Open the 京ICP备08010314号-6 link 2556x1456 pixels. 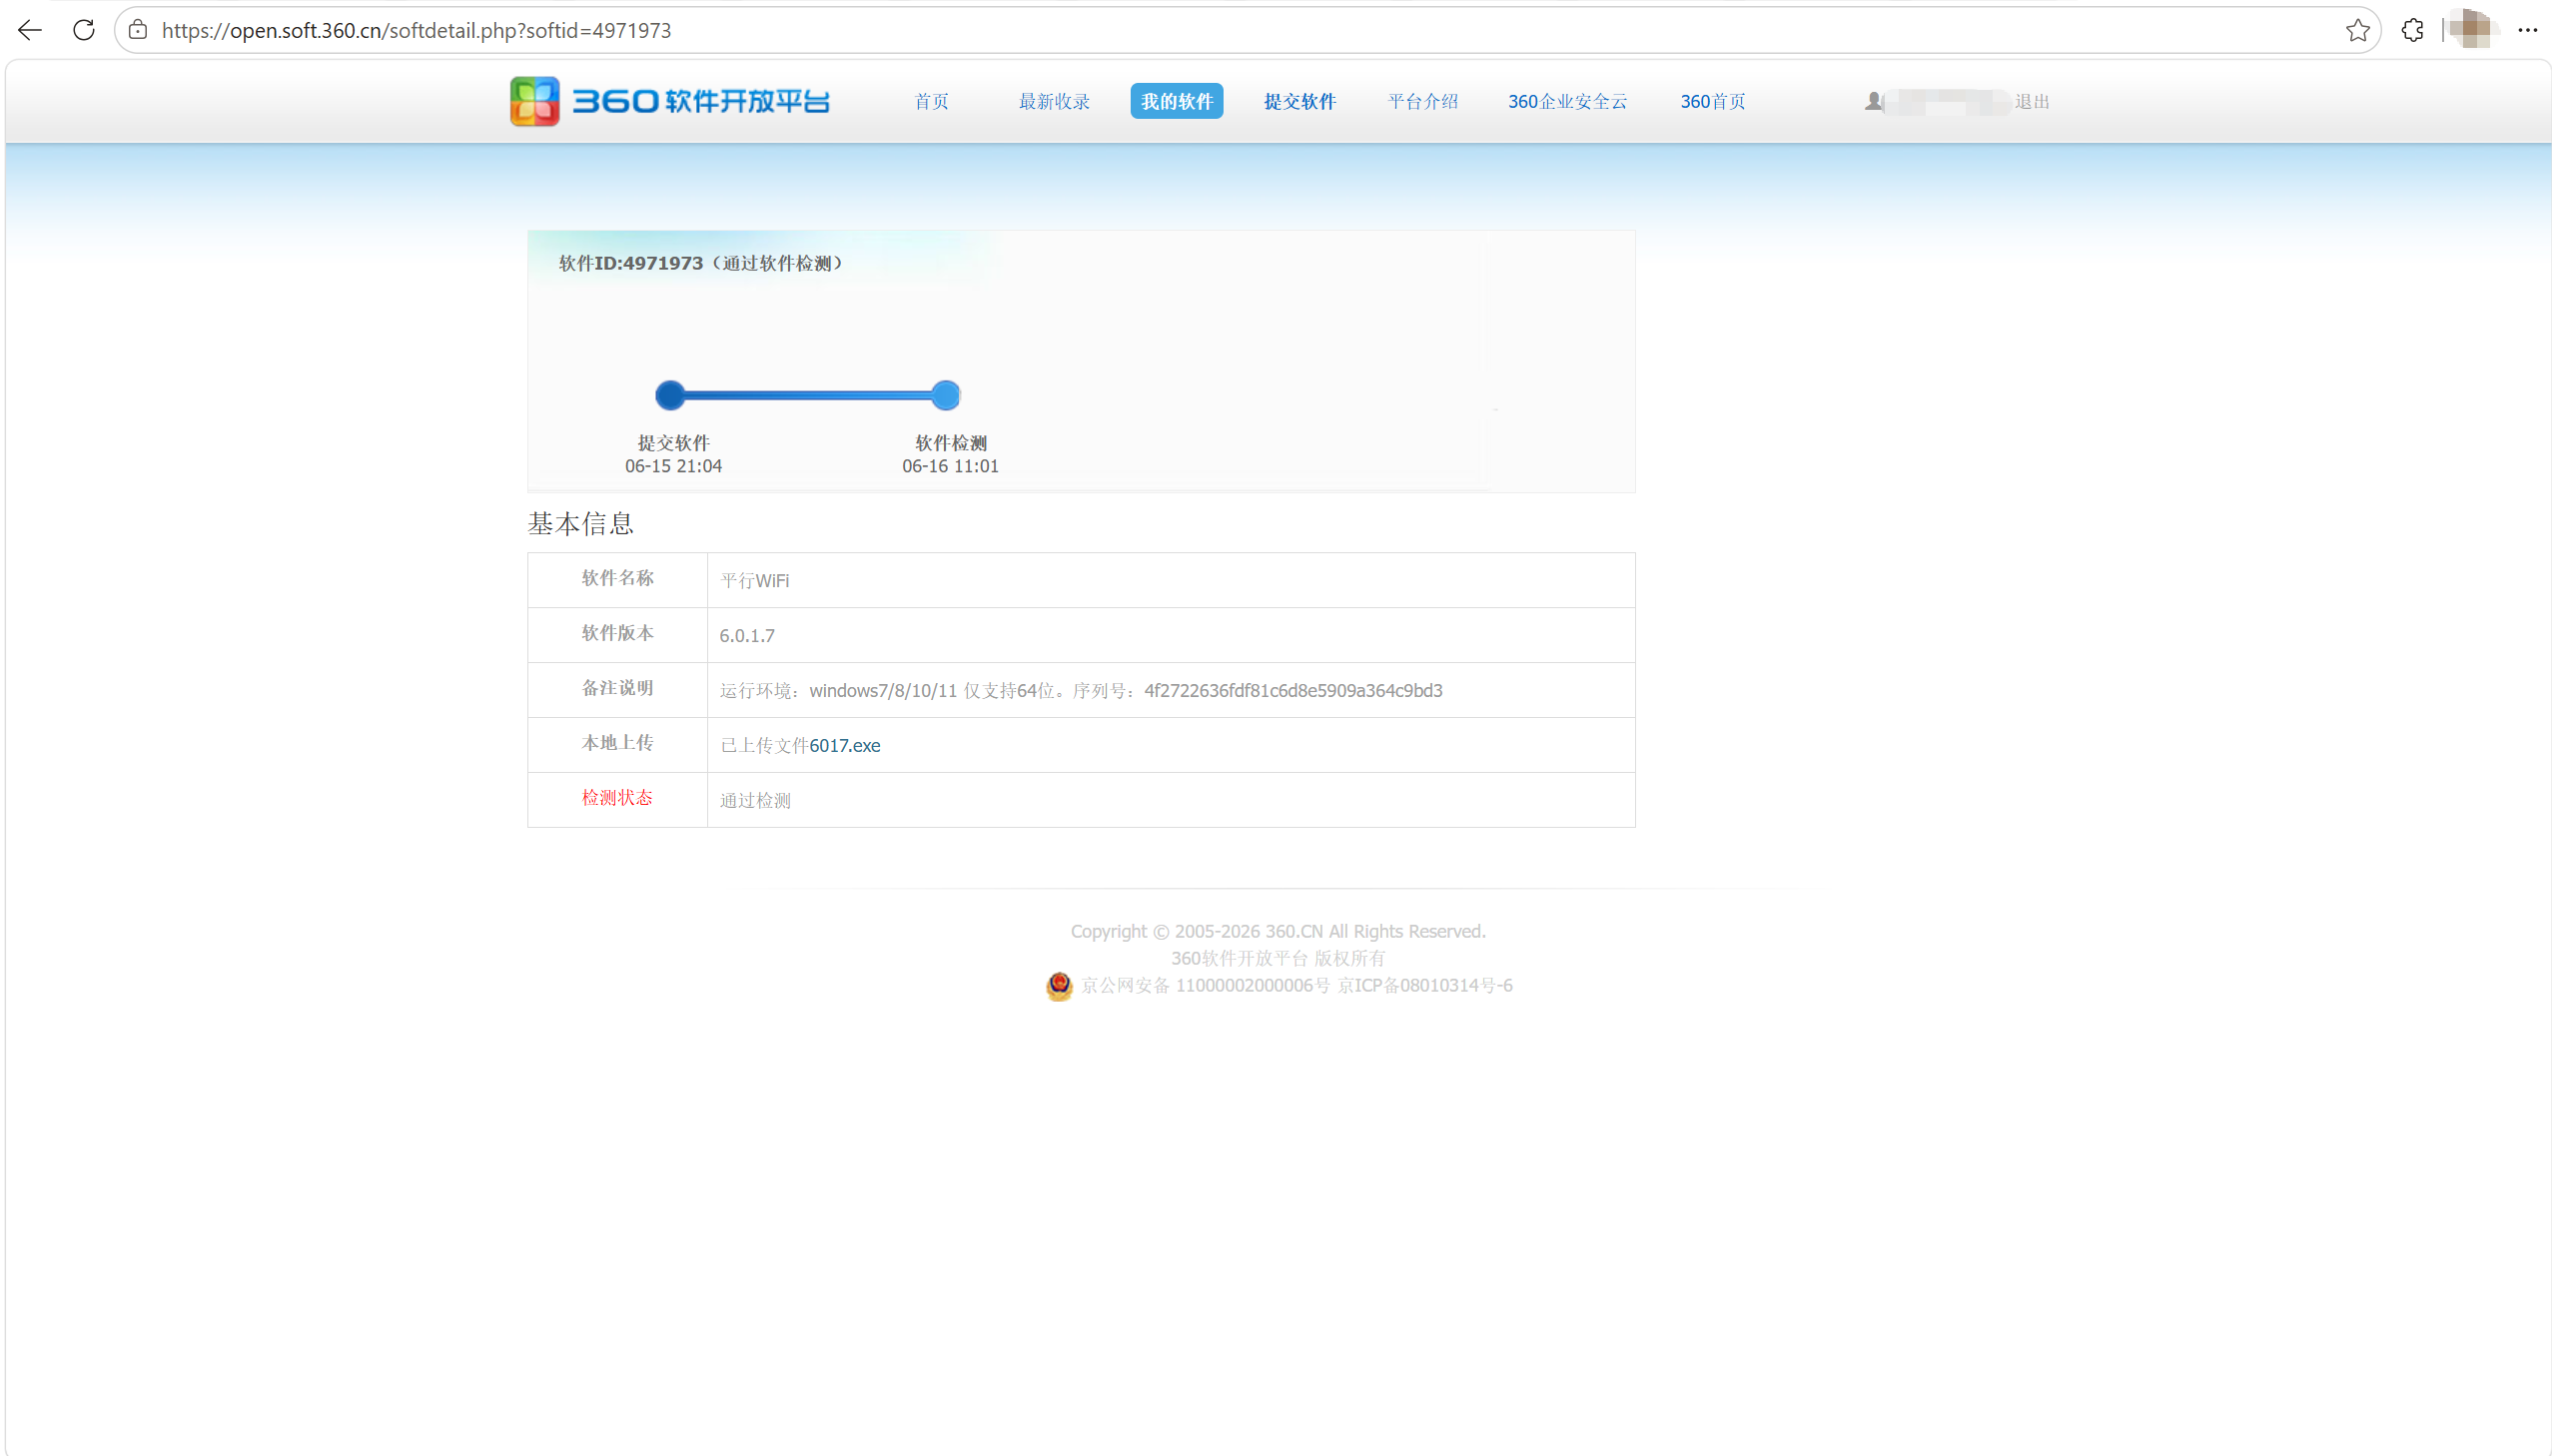tap(1424, 985)
